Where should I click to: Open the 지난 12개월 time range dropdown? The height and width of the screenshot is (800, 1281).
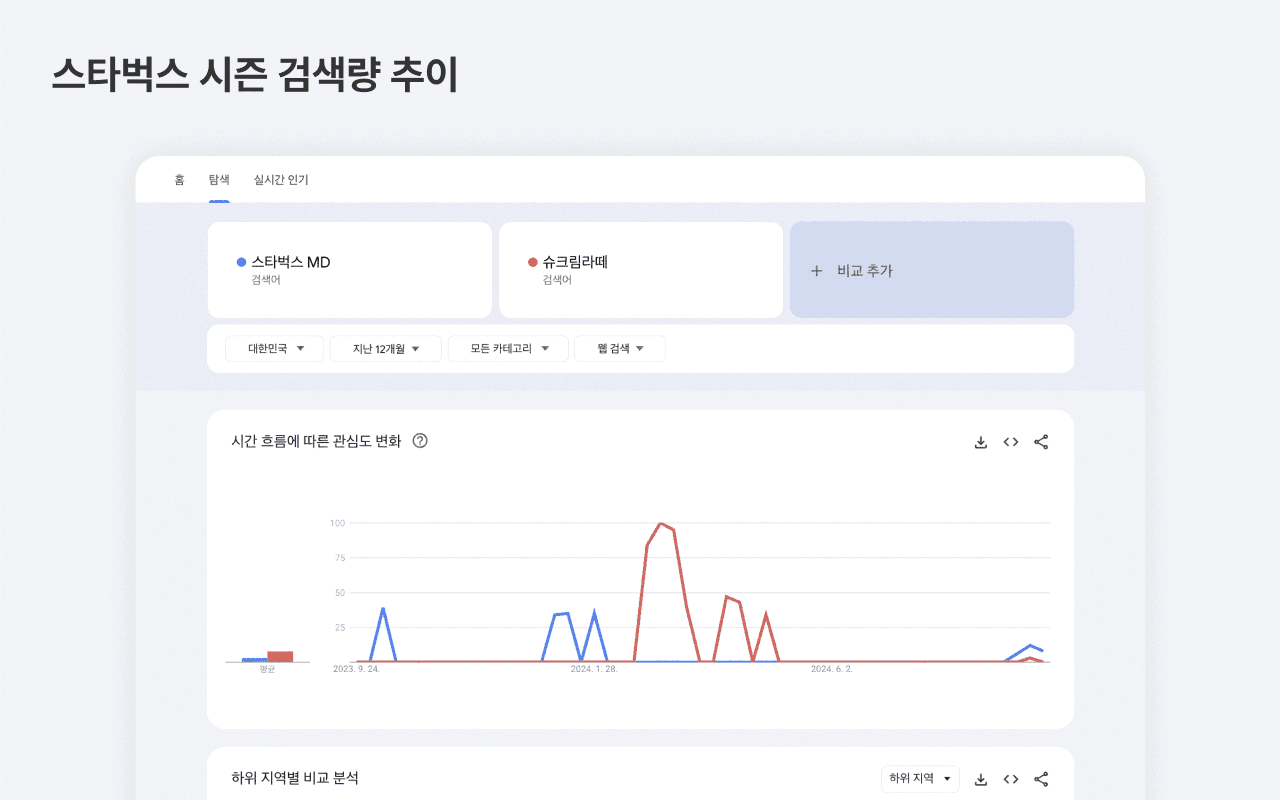click(x=385, y=349)
